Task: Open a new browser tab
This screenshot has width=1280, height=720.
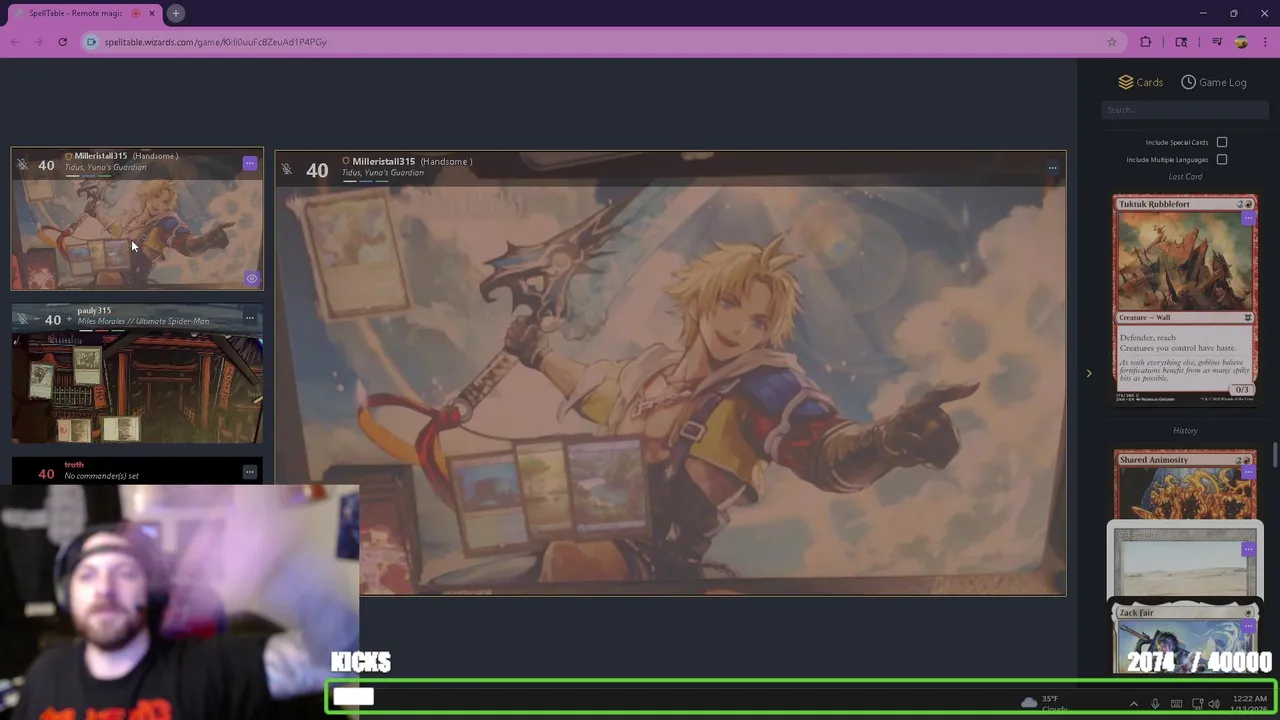Action: [175, 13]
